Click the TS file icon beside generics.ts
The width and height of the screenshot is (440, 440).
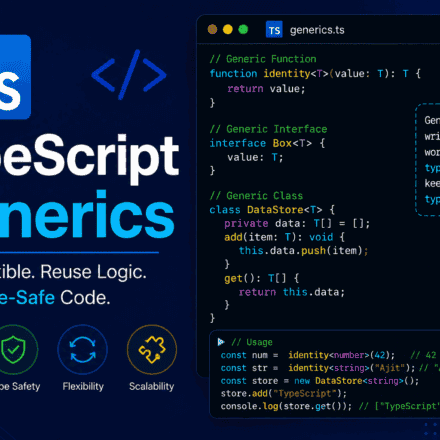274,30
